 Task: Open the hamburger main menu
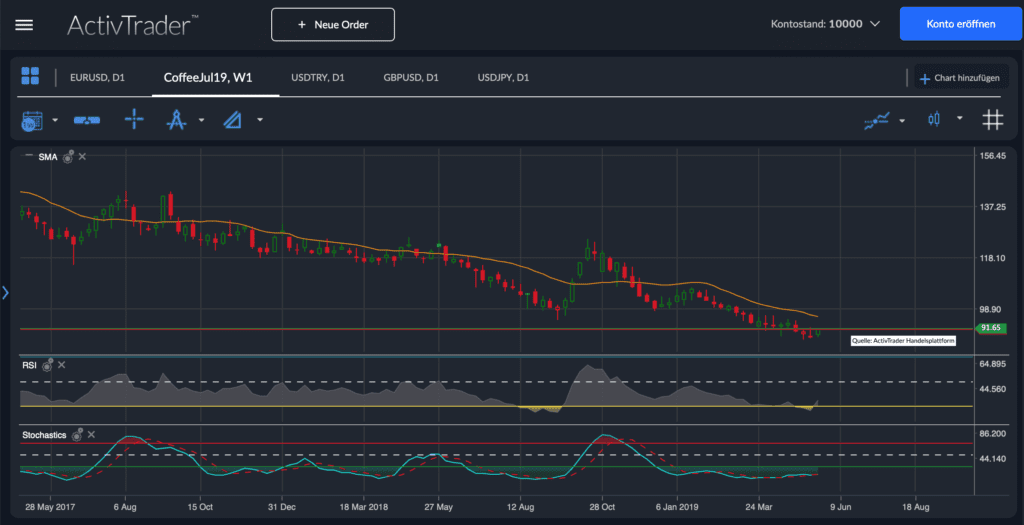(24, 25)
